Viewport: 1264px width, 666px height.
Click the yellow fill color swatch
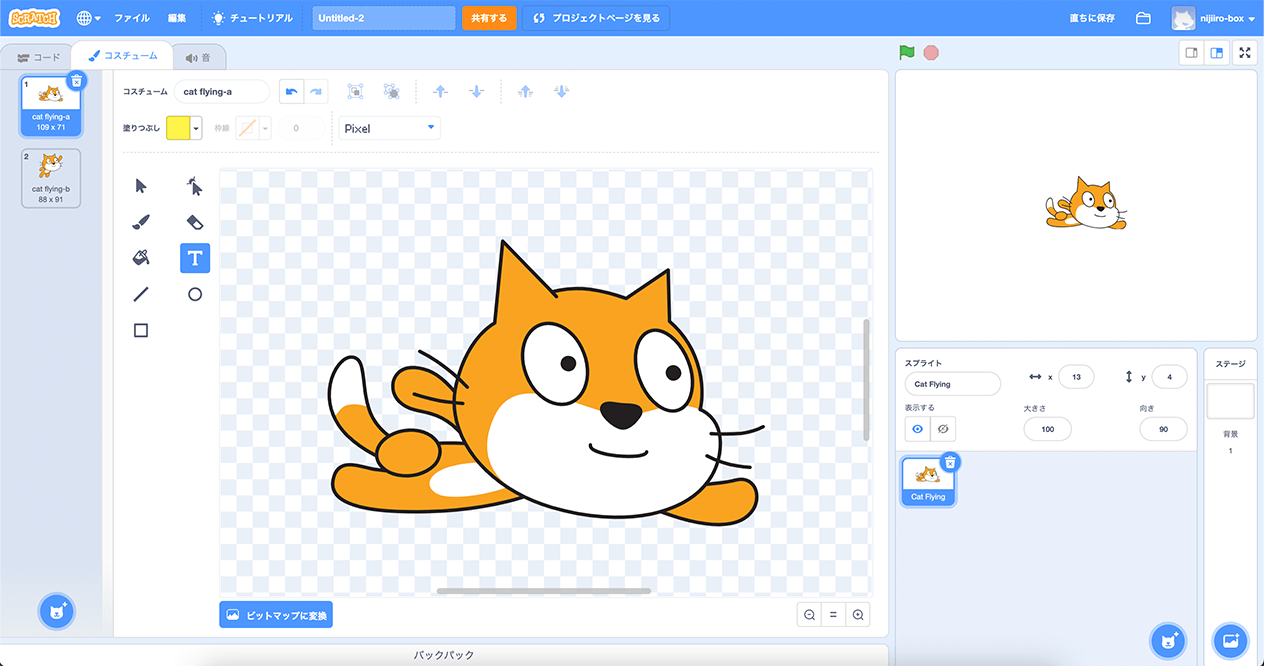click(x=178, y=128)
